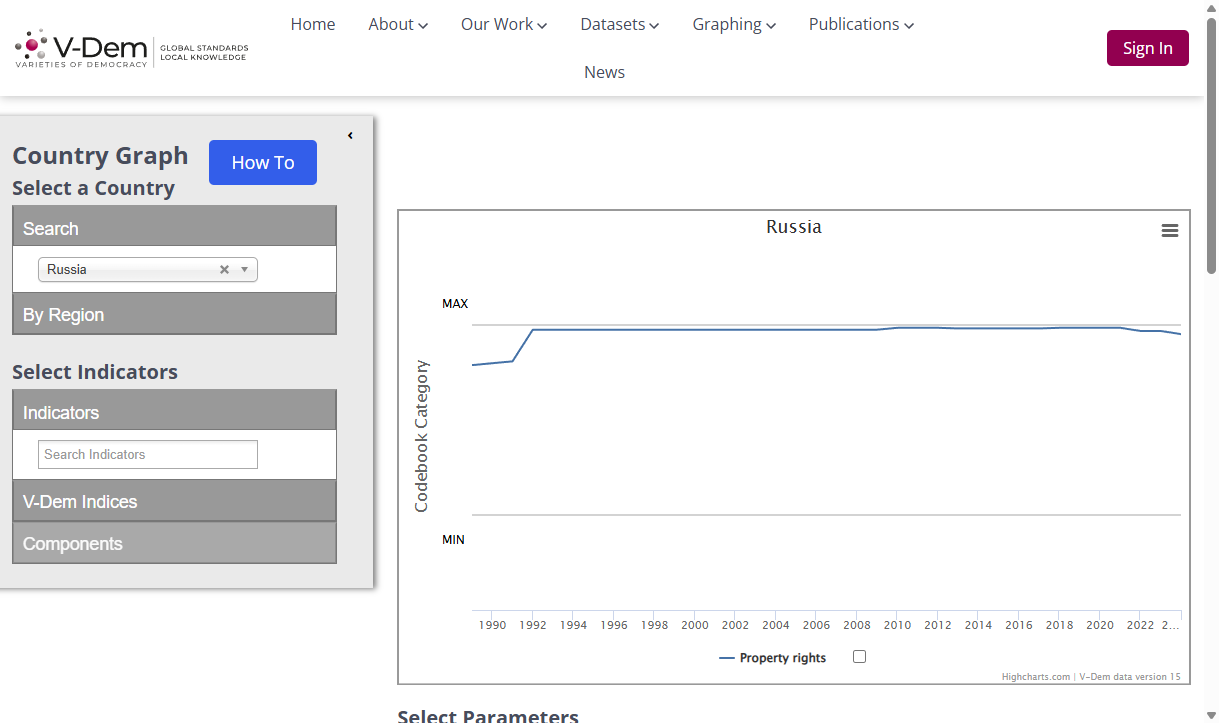This screenshot has width=1219, height=723.
Task: Click the V-Dem logo
Action: 131,48
